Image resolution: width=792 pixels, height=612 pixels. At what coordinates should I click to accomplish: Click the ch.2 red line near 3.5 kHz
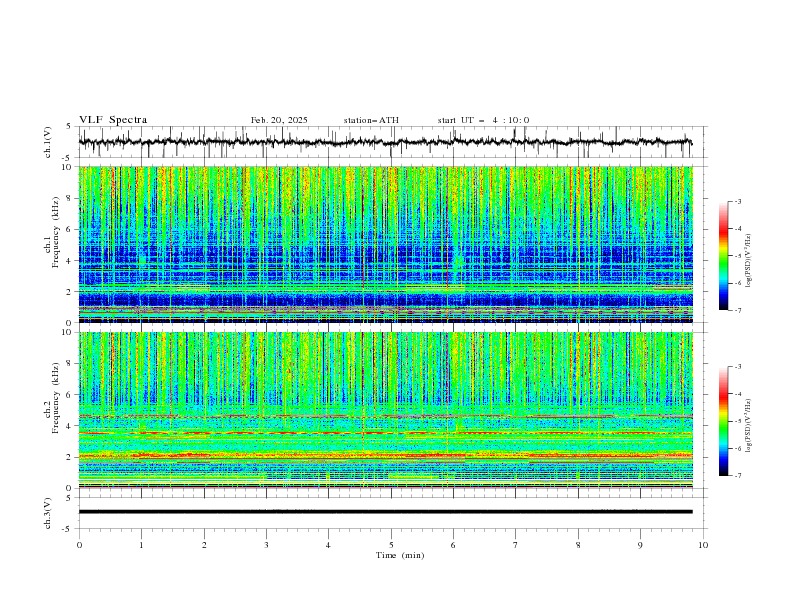click(385, 433)
